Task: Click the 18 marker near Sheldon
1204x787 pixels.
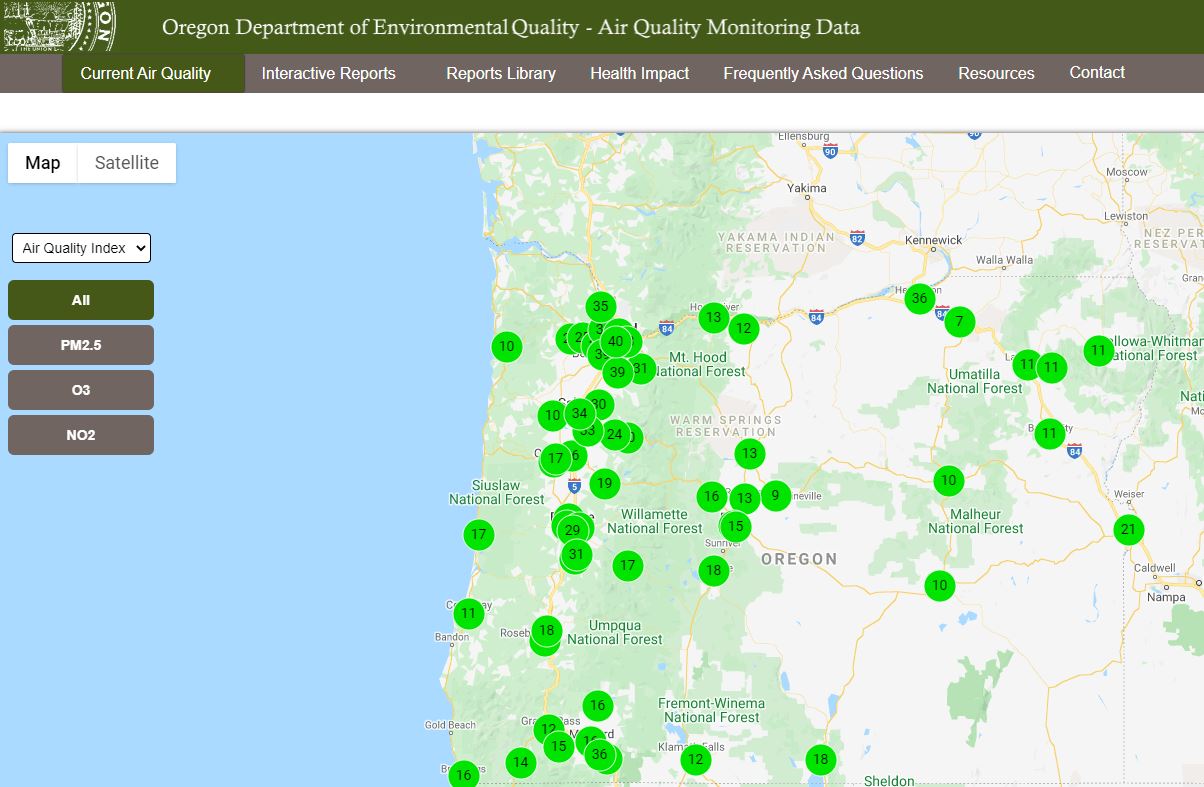Action: [x=821, y=759]
